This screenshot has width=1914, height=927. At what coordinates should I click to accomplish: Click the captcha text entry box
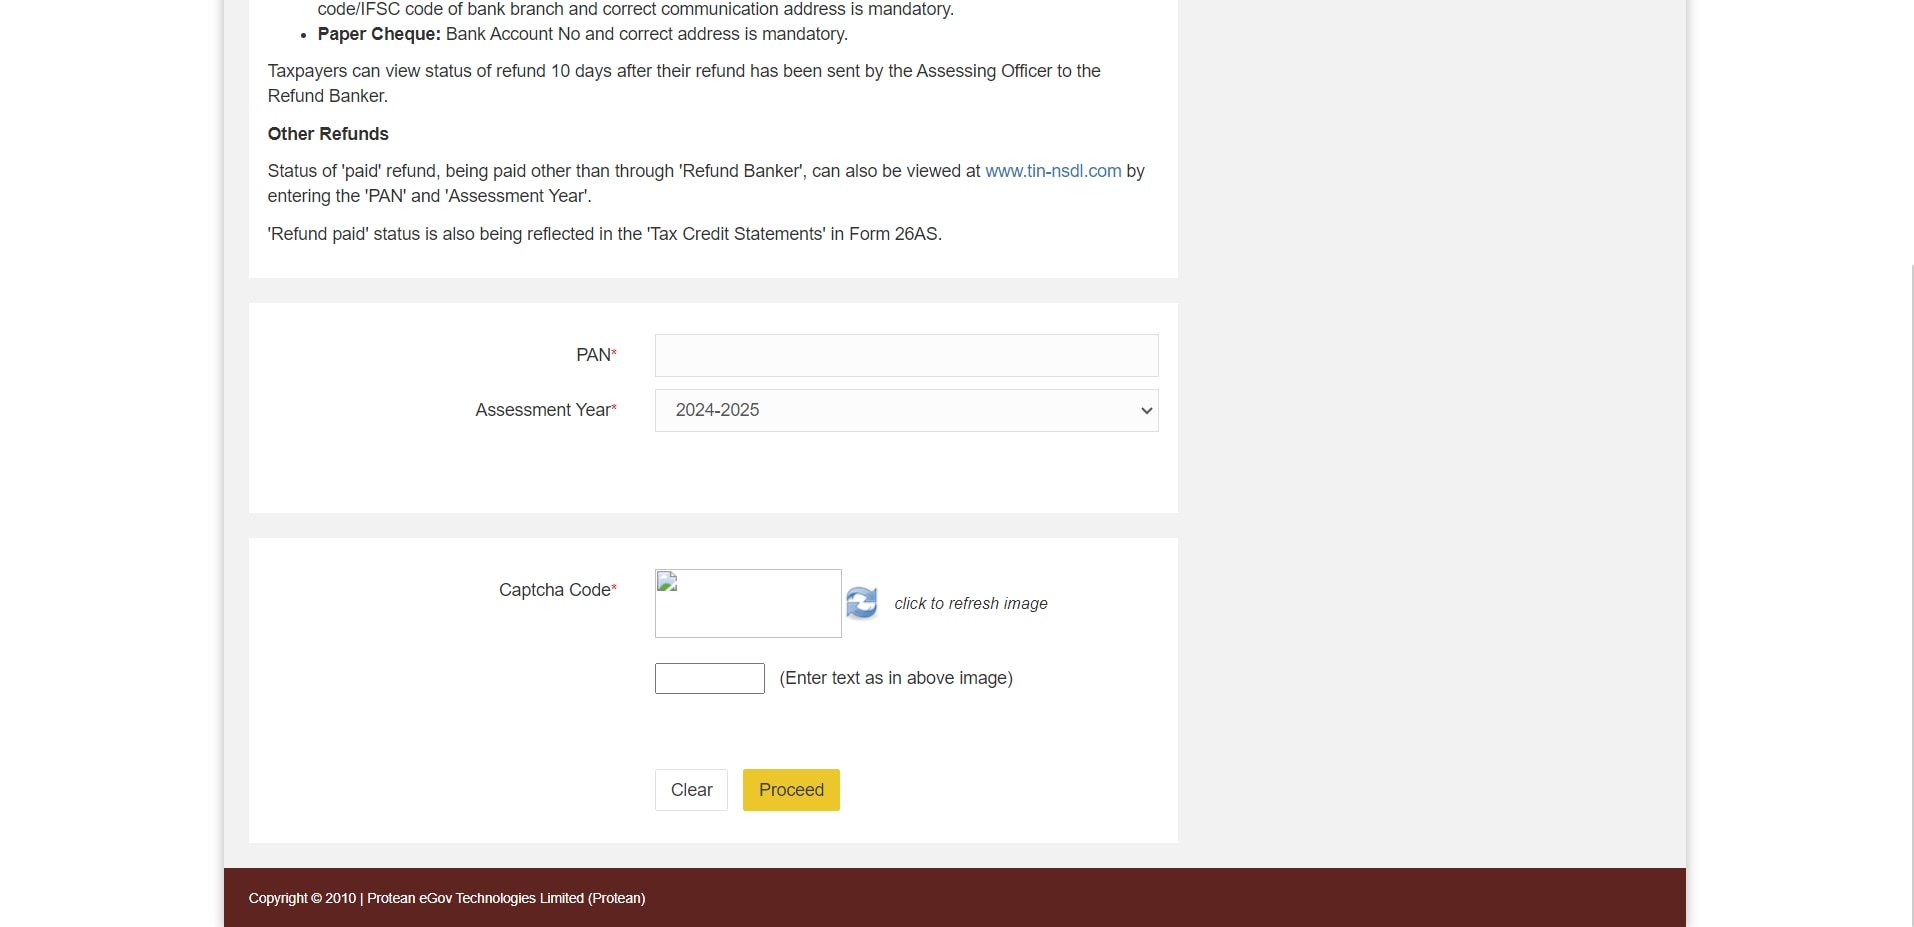(709, 678)
